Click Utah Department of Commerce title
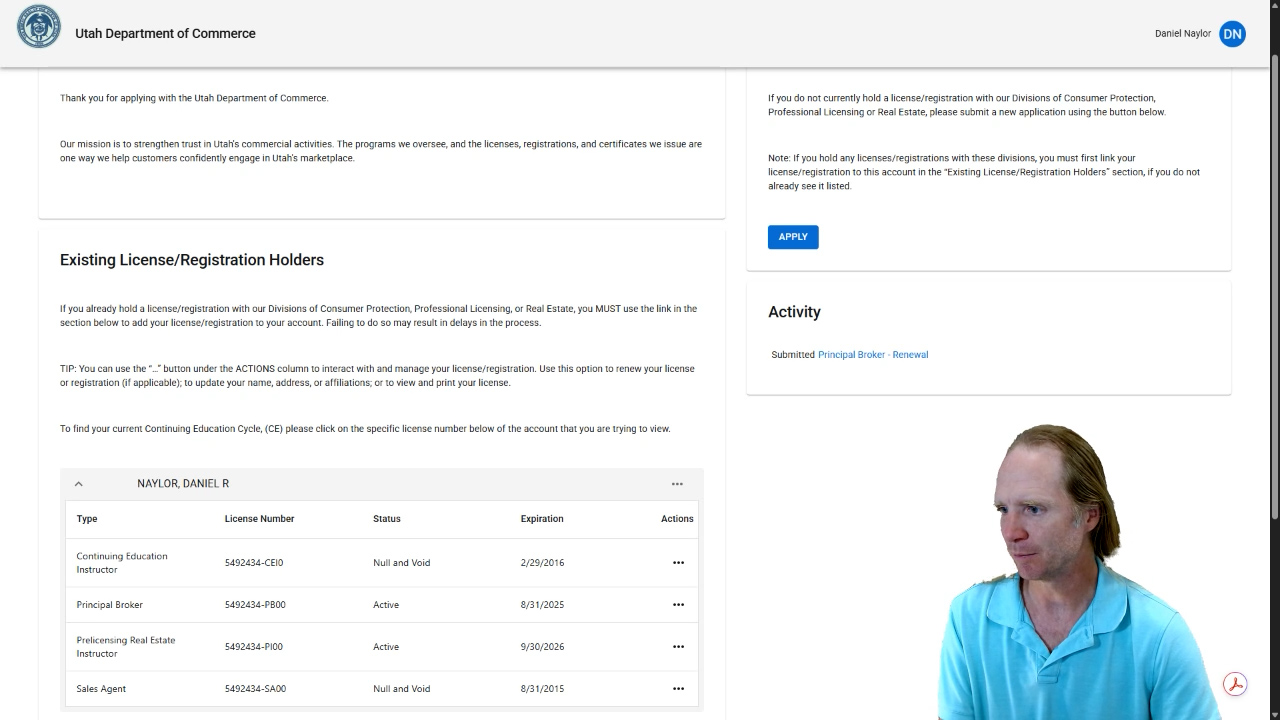The height and width of the screenshot is (720, 1280). tap(165, 33)
